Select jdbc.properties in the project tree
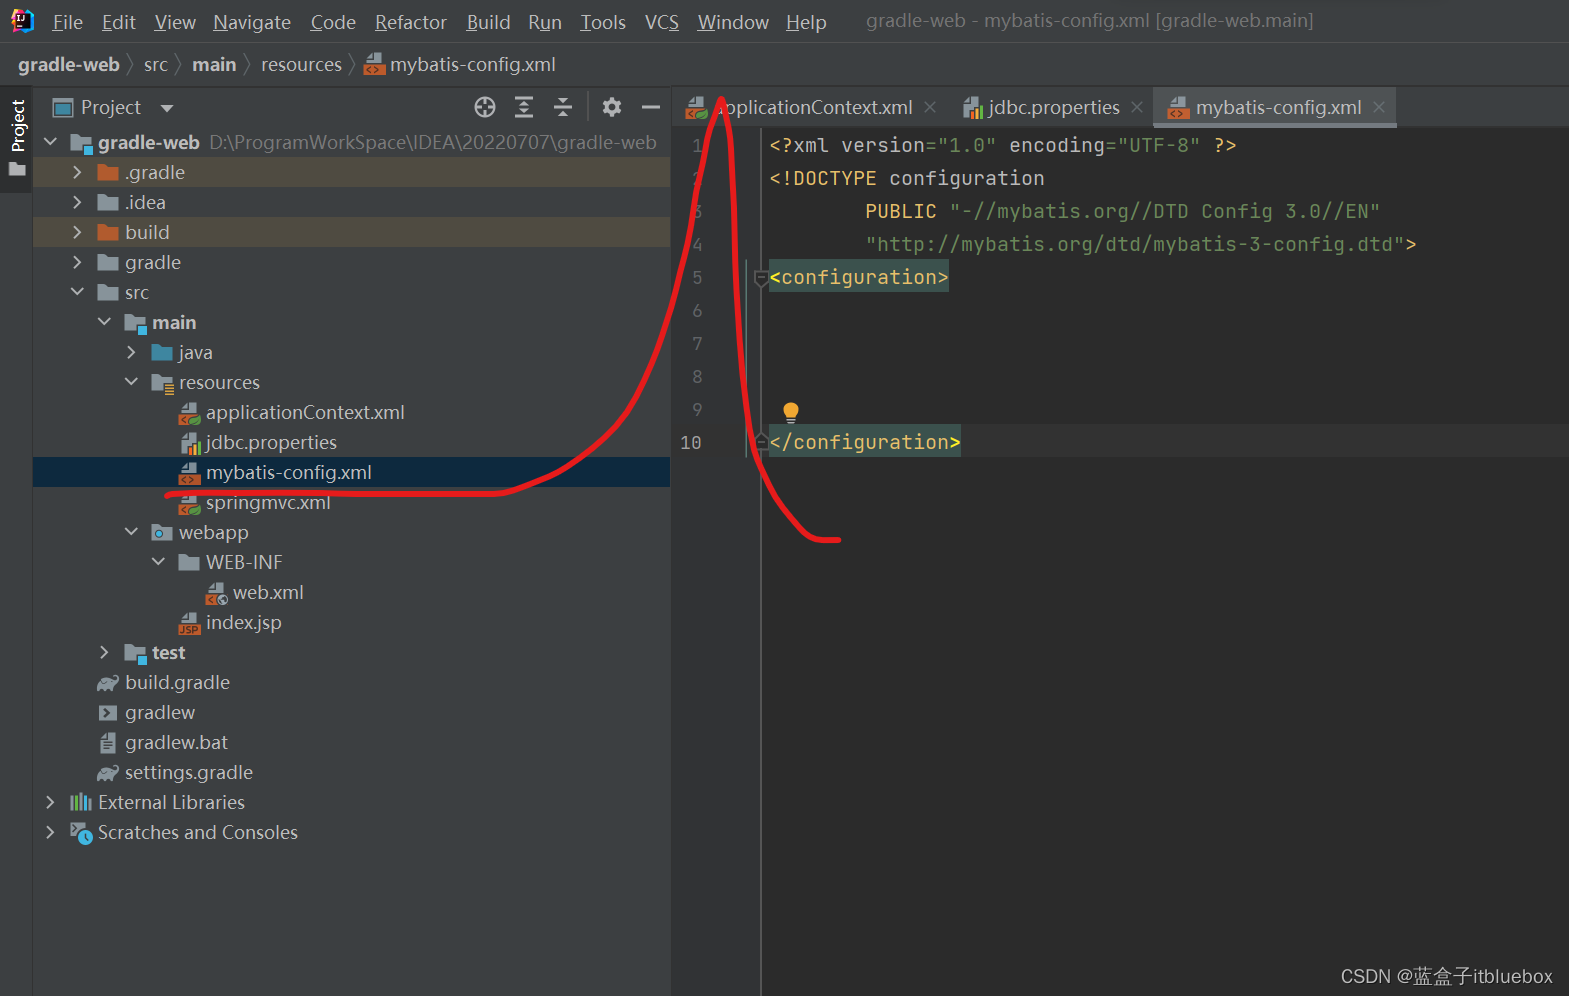This screenshot has width=1569, height=996. (271, 442)
